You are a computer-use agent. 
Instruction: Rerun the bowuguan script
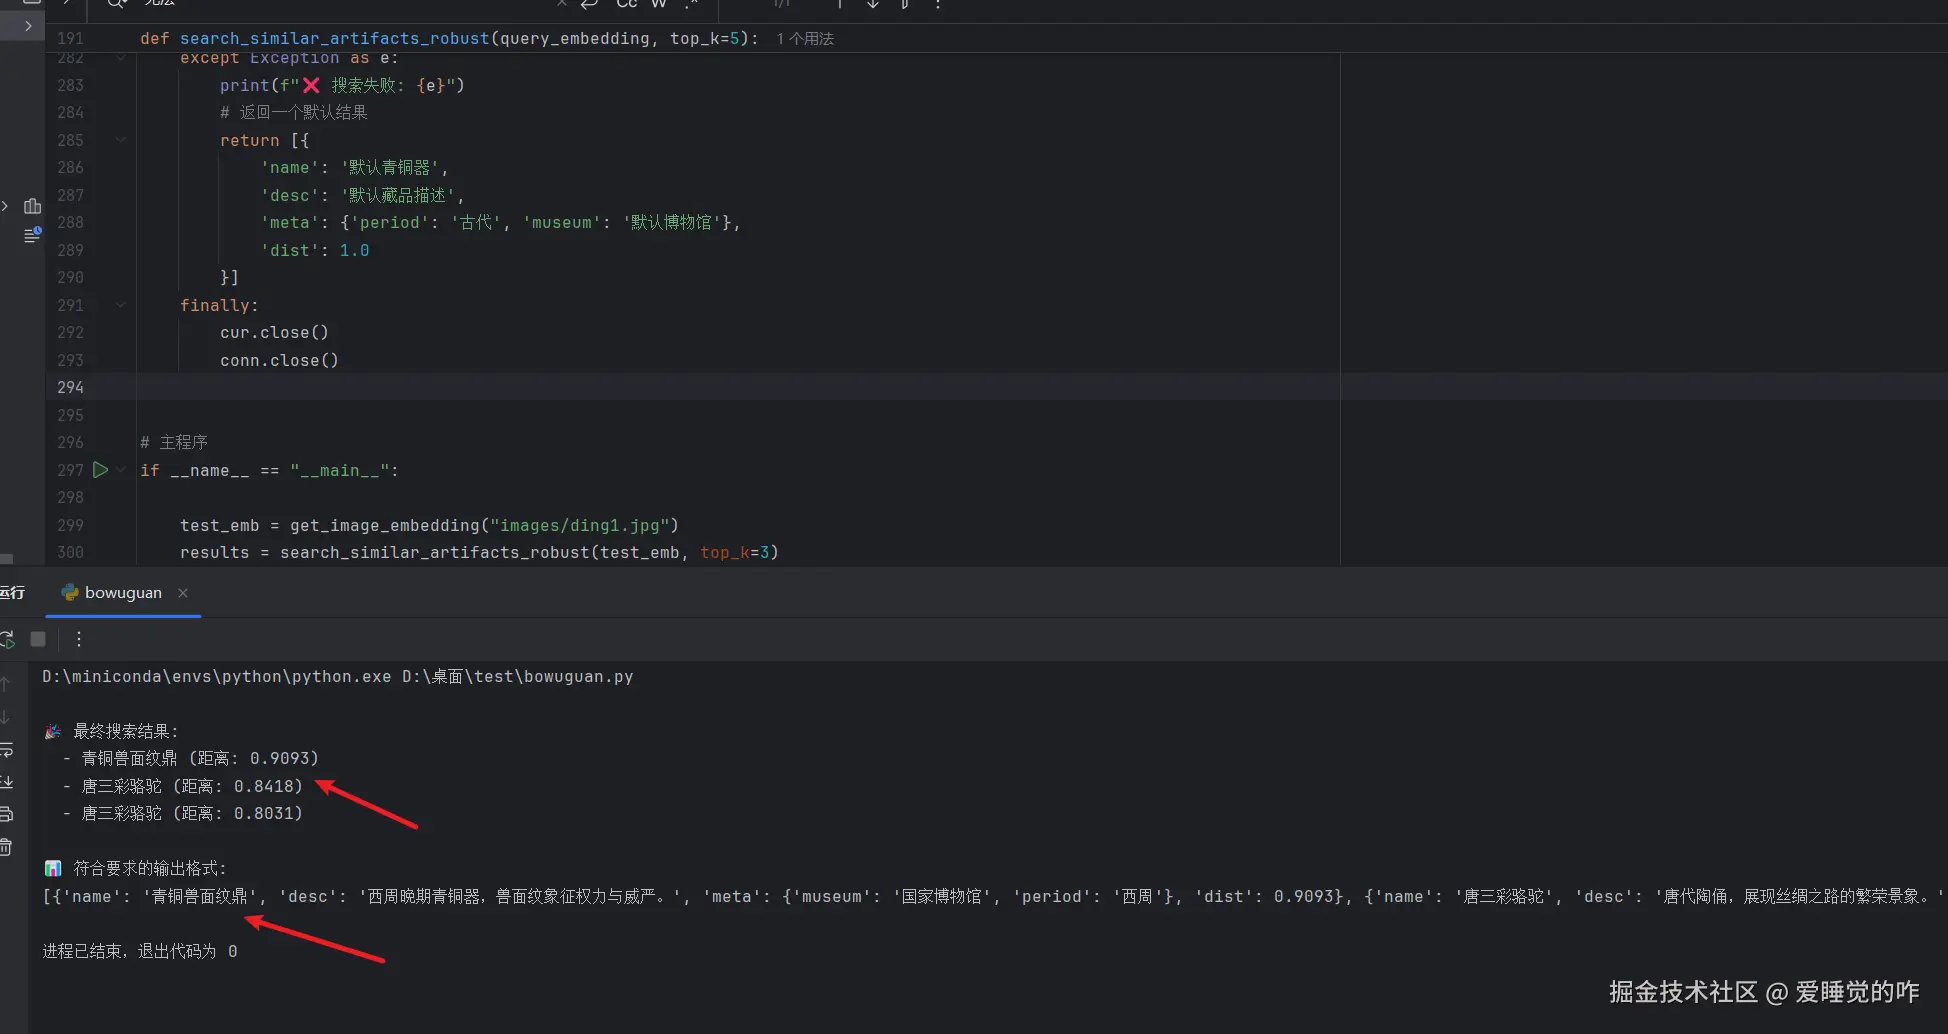(8, 639)
